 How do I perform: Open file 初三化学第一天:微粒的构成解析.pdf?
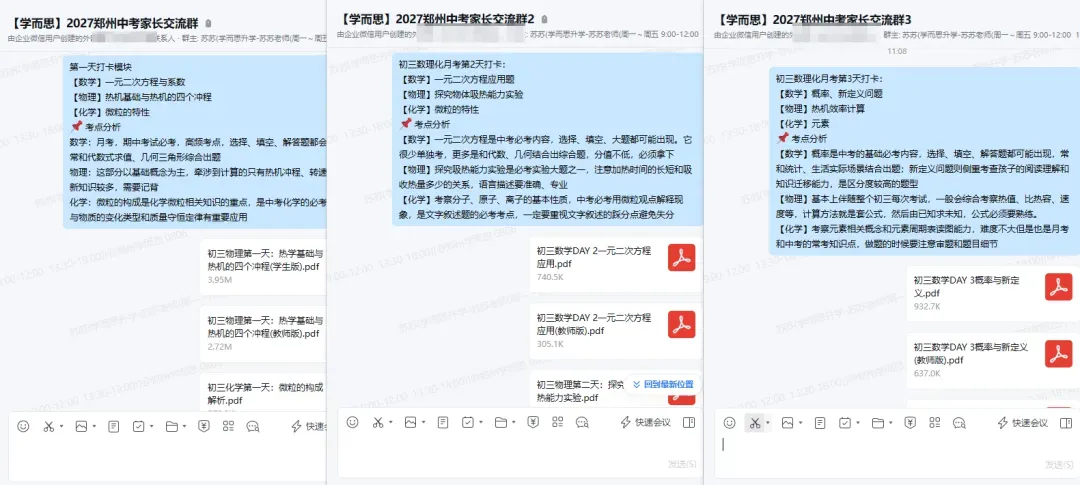[263, 393]
